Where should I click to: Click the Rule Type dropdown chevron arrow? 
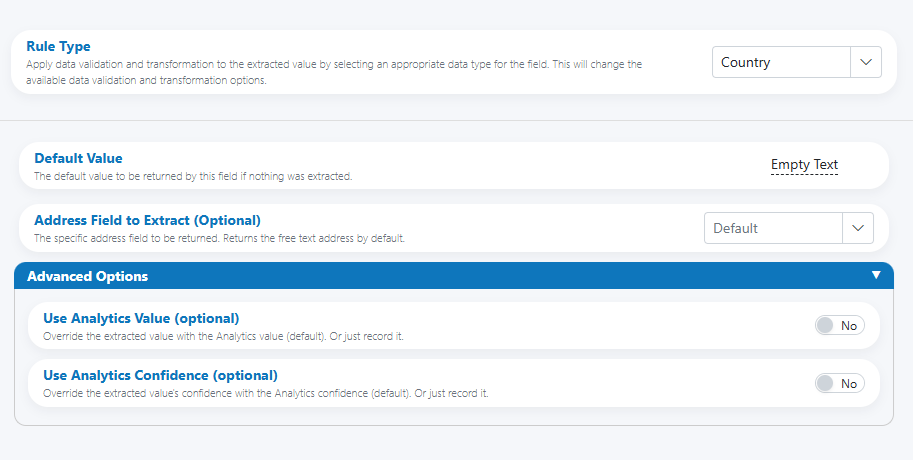pos(866,62)
